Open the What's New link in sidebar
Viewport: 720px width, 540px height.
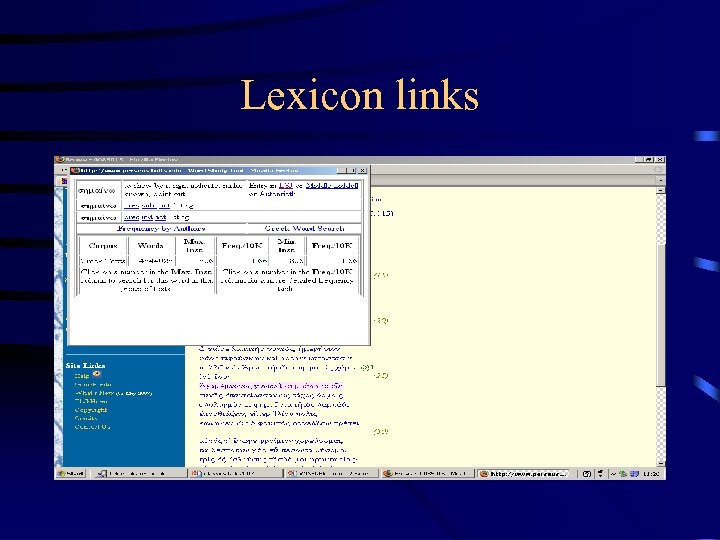[x=94, y=393]
